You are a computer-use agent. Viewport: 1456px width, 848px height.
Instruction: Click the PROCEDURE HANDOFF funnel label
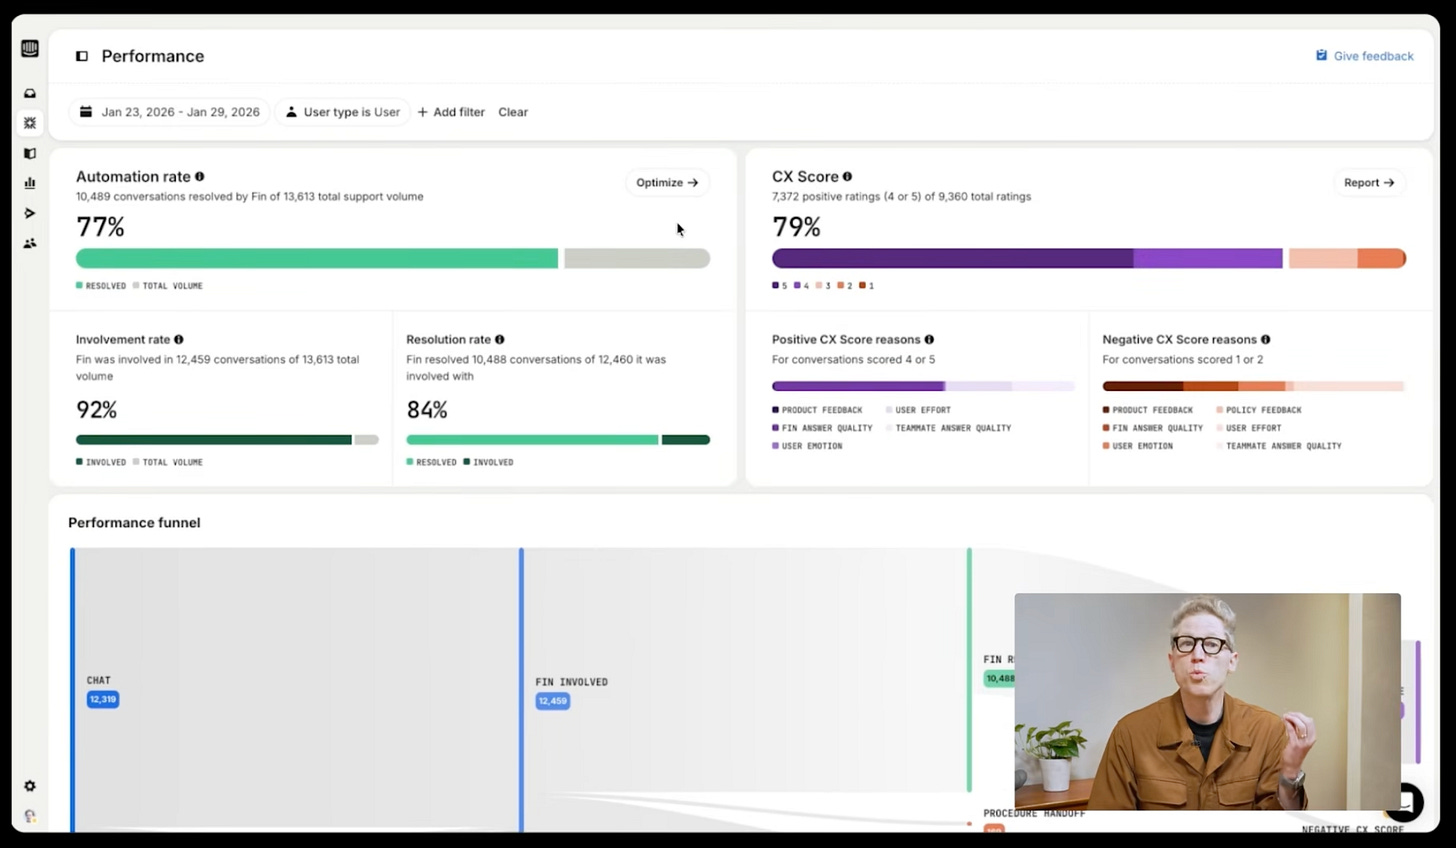pyautogui.click(x=1034, y=814)
